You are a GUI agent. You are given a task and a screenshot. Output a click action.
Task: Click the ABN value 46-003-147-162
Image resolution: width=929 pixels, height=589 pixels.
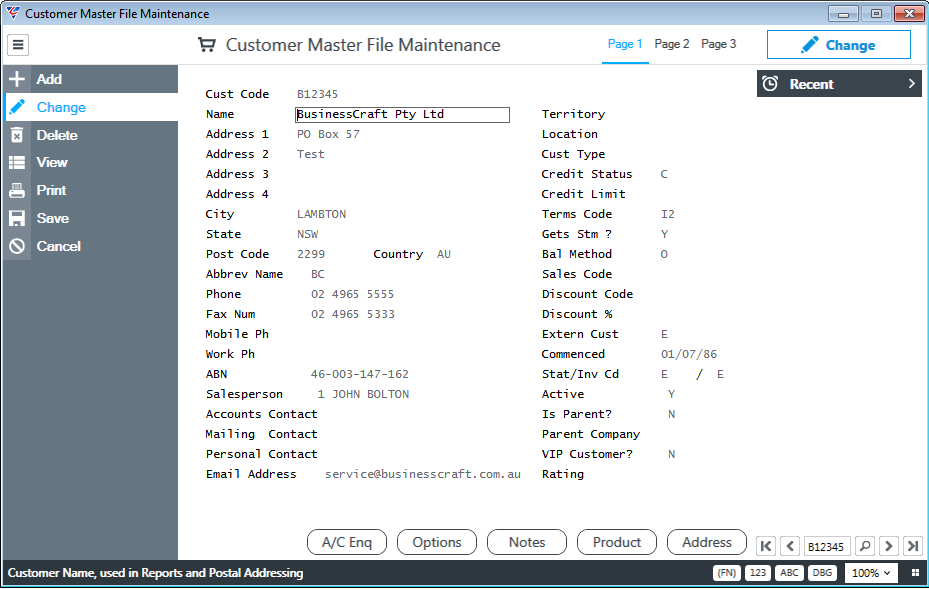pos(360,374)
